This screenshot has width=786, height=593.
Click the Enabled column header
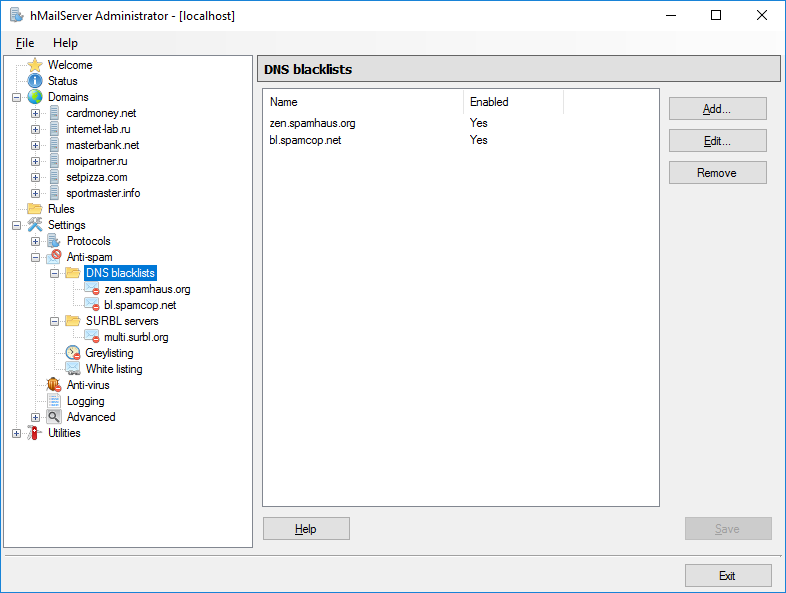pos(514,102)
